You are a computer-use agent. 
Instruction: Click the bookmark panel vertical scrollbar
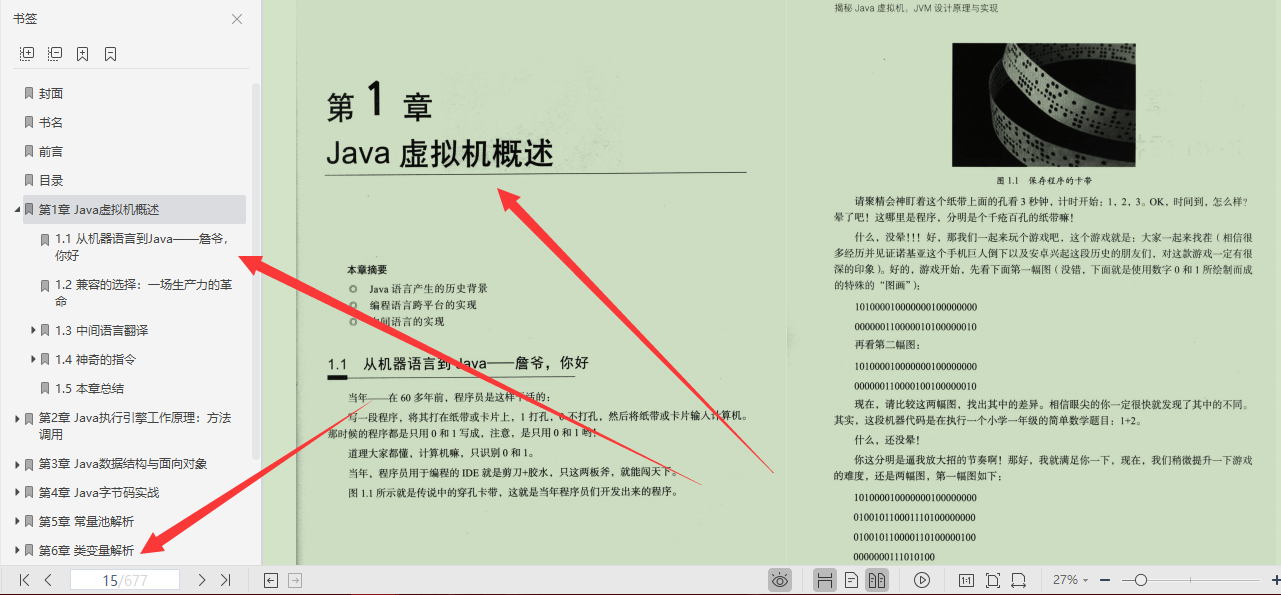(256, 270)
